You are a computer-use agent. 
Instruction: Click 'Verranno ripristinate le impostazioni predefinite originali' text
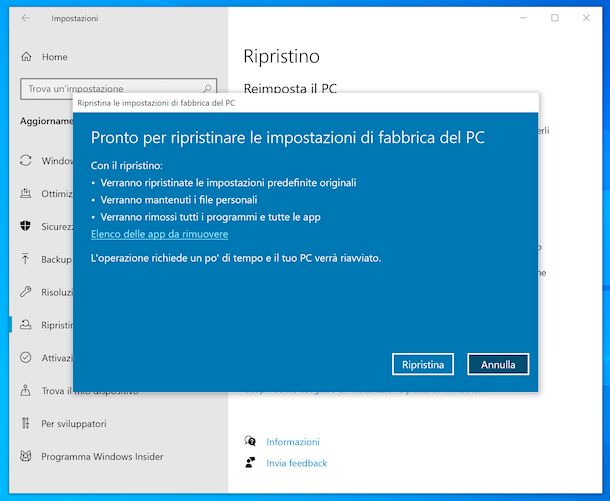228,183
